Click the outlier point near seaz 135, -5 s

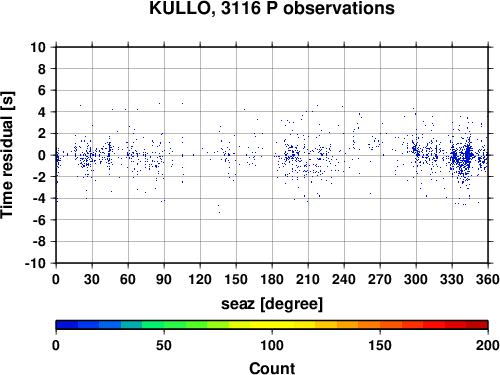[x=219, y=209]
